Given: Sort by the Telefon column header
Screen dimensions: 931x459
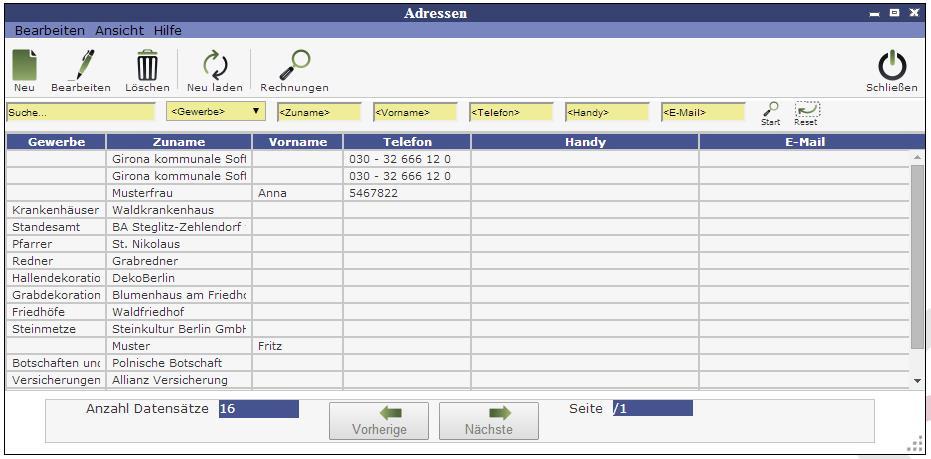Looking at the screenshot, I should point(407,142).
